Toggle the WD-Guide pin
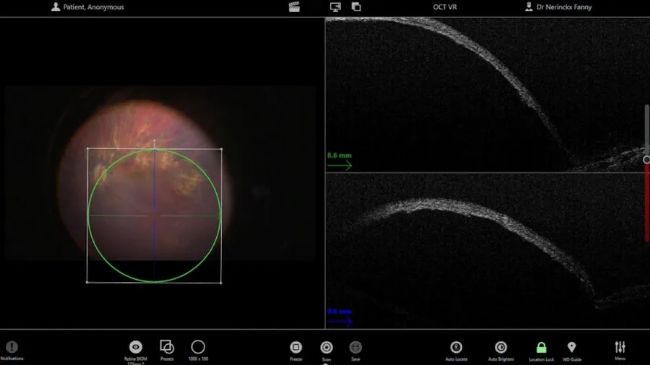The width and height of the screenshot is (650, 365). (x=572, y=347)
